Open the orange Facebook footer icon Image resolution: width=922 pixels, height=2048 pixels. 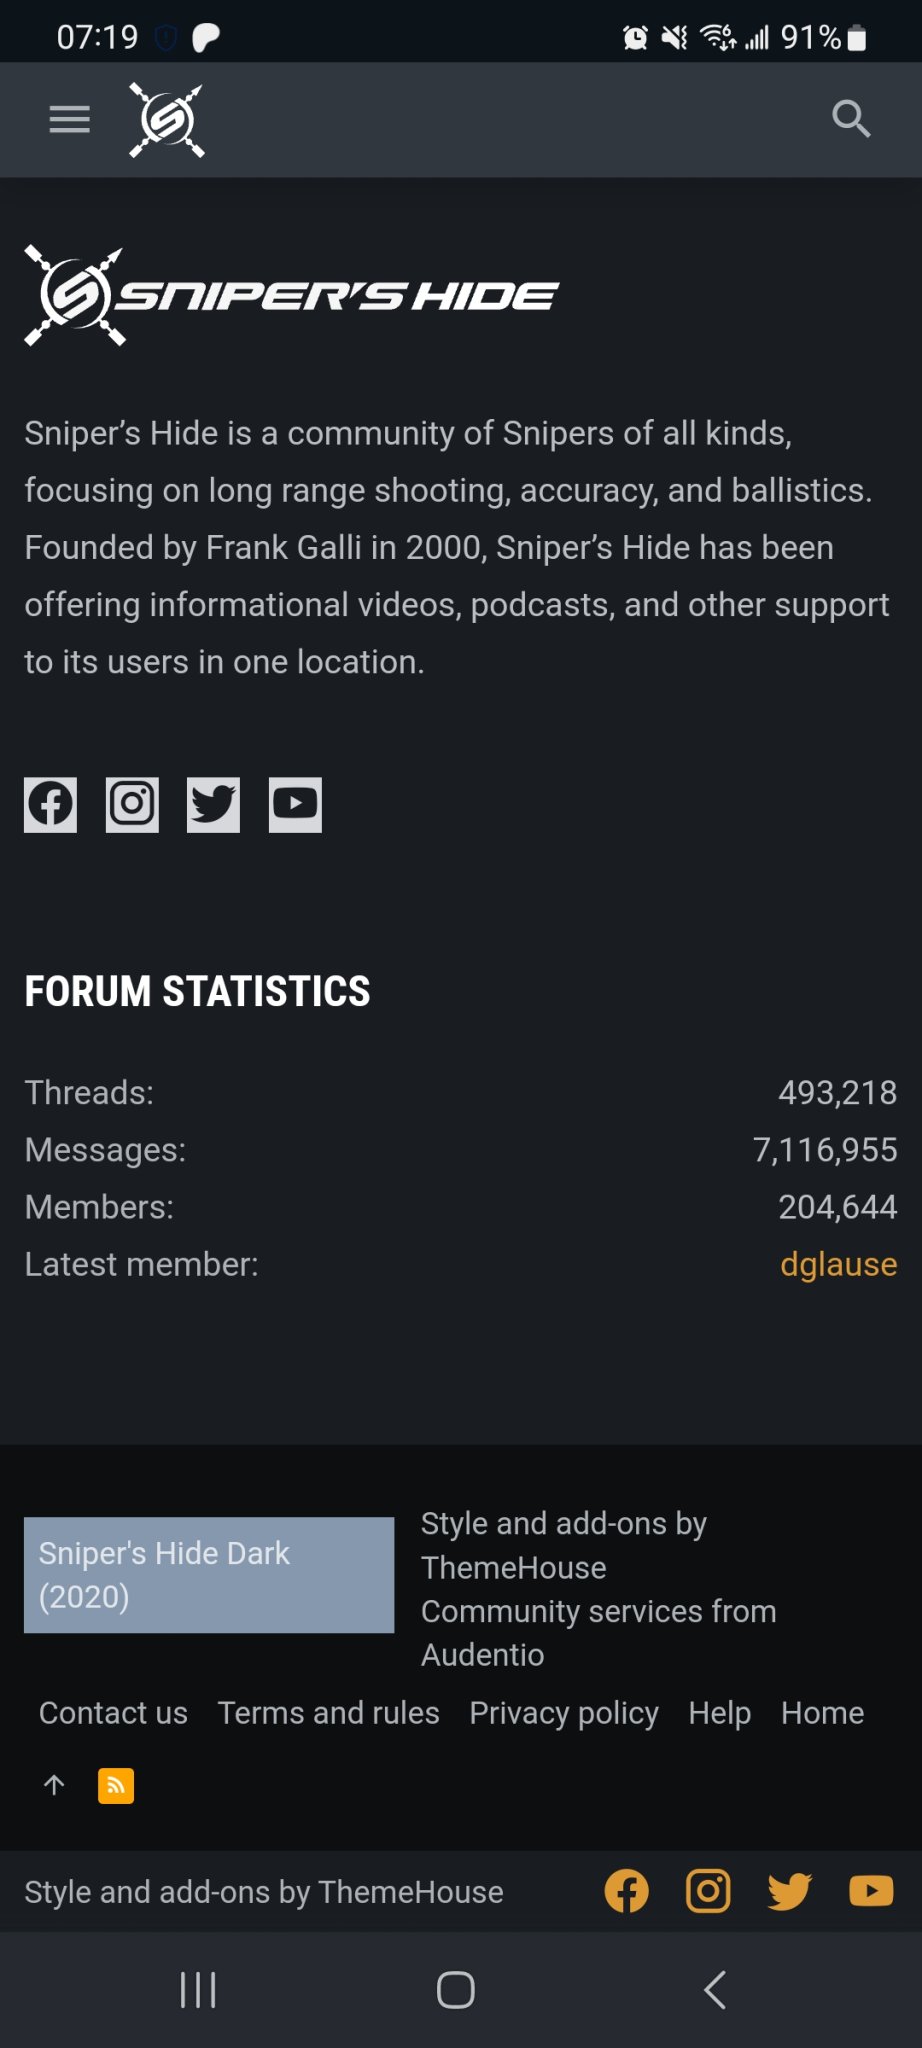627,1891
